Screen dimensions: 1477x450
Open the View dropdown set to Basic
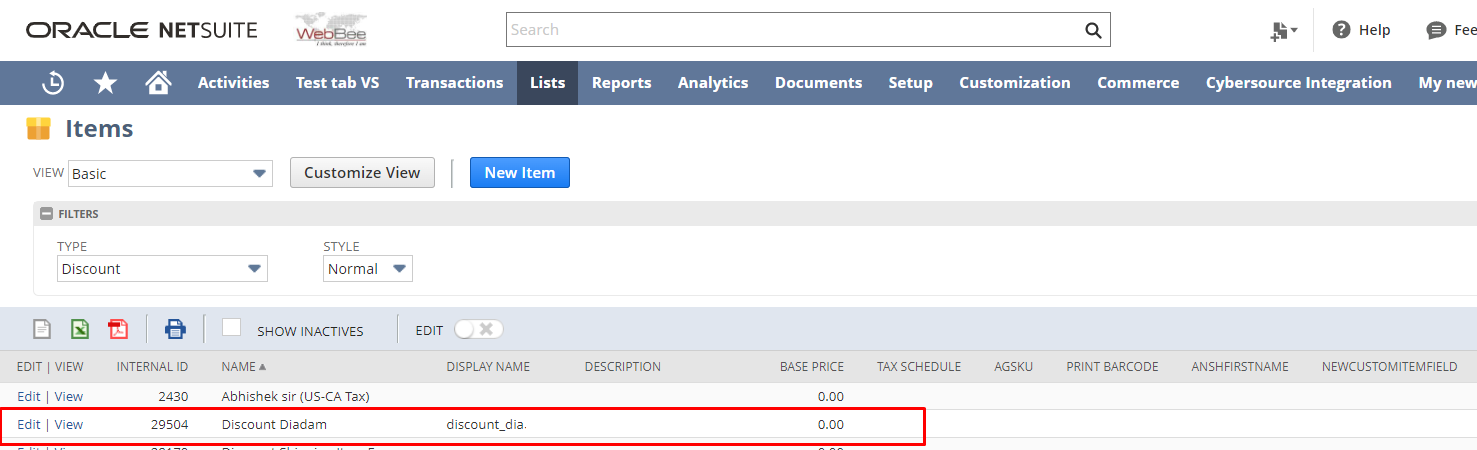[x=170, y=174]
